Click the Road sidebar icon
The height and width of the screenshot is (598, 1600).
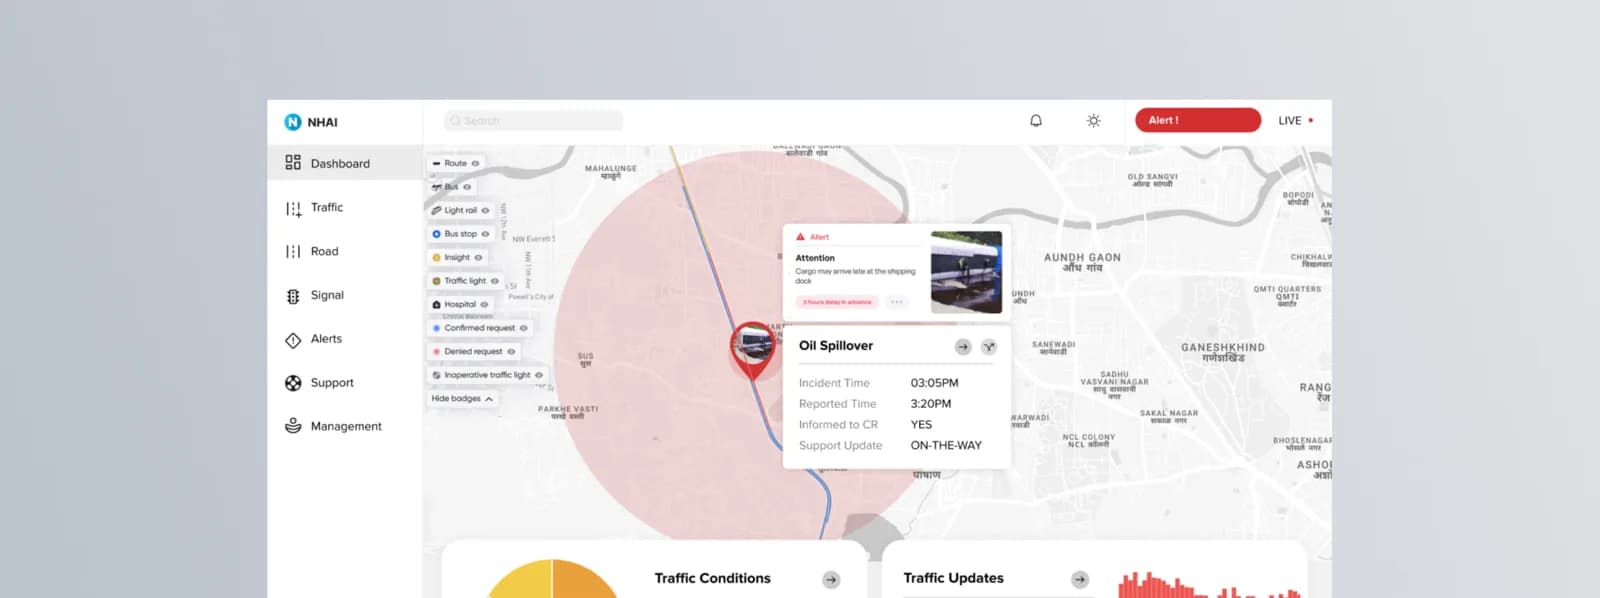[293, 252]
